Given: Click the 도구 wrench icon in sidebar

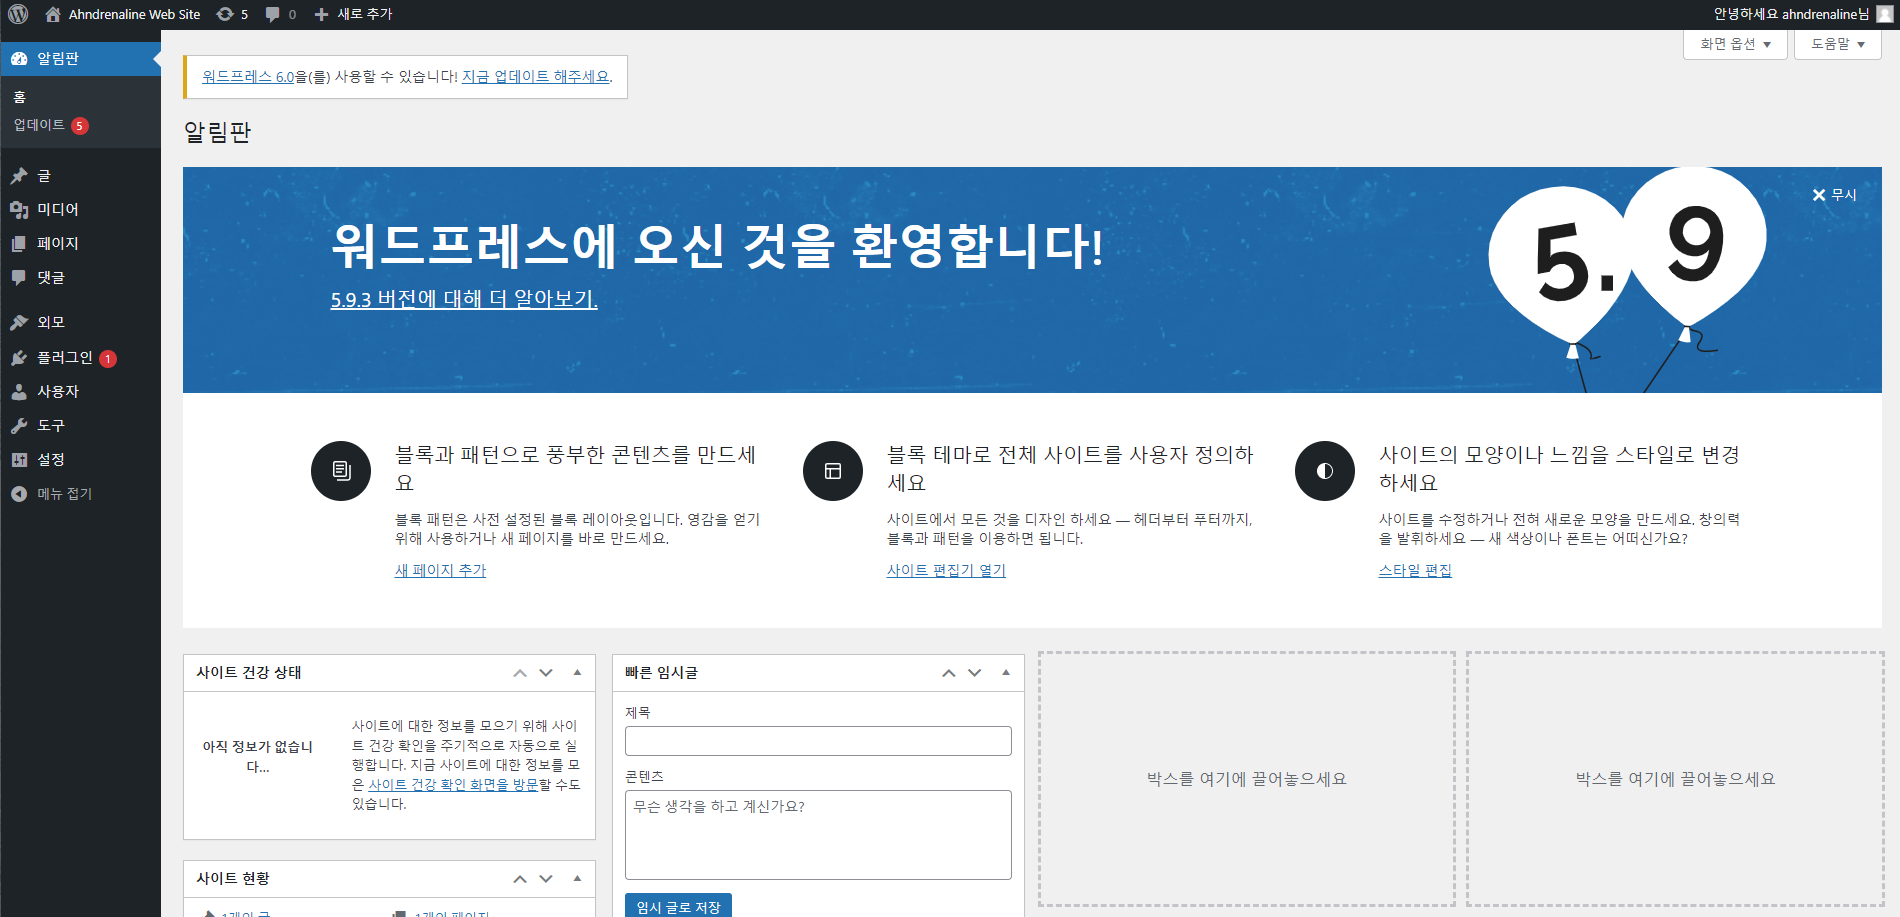Looking at the screenshot, I should (x=19, y=426).
